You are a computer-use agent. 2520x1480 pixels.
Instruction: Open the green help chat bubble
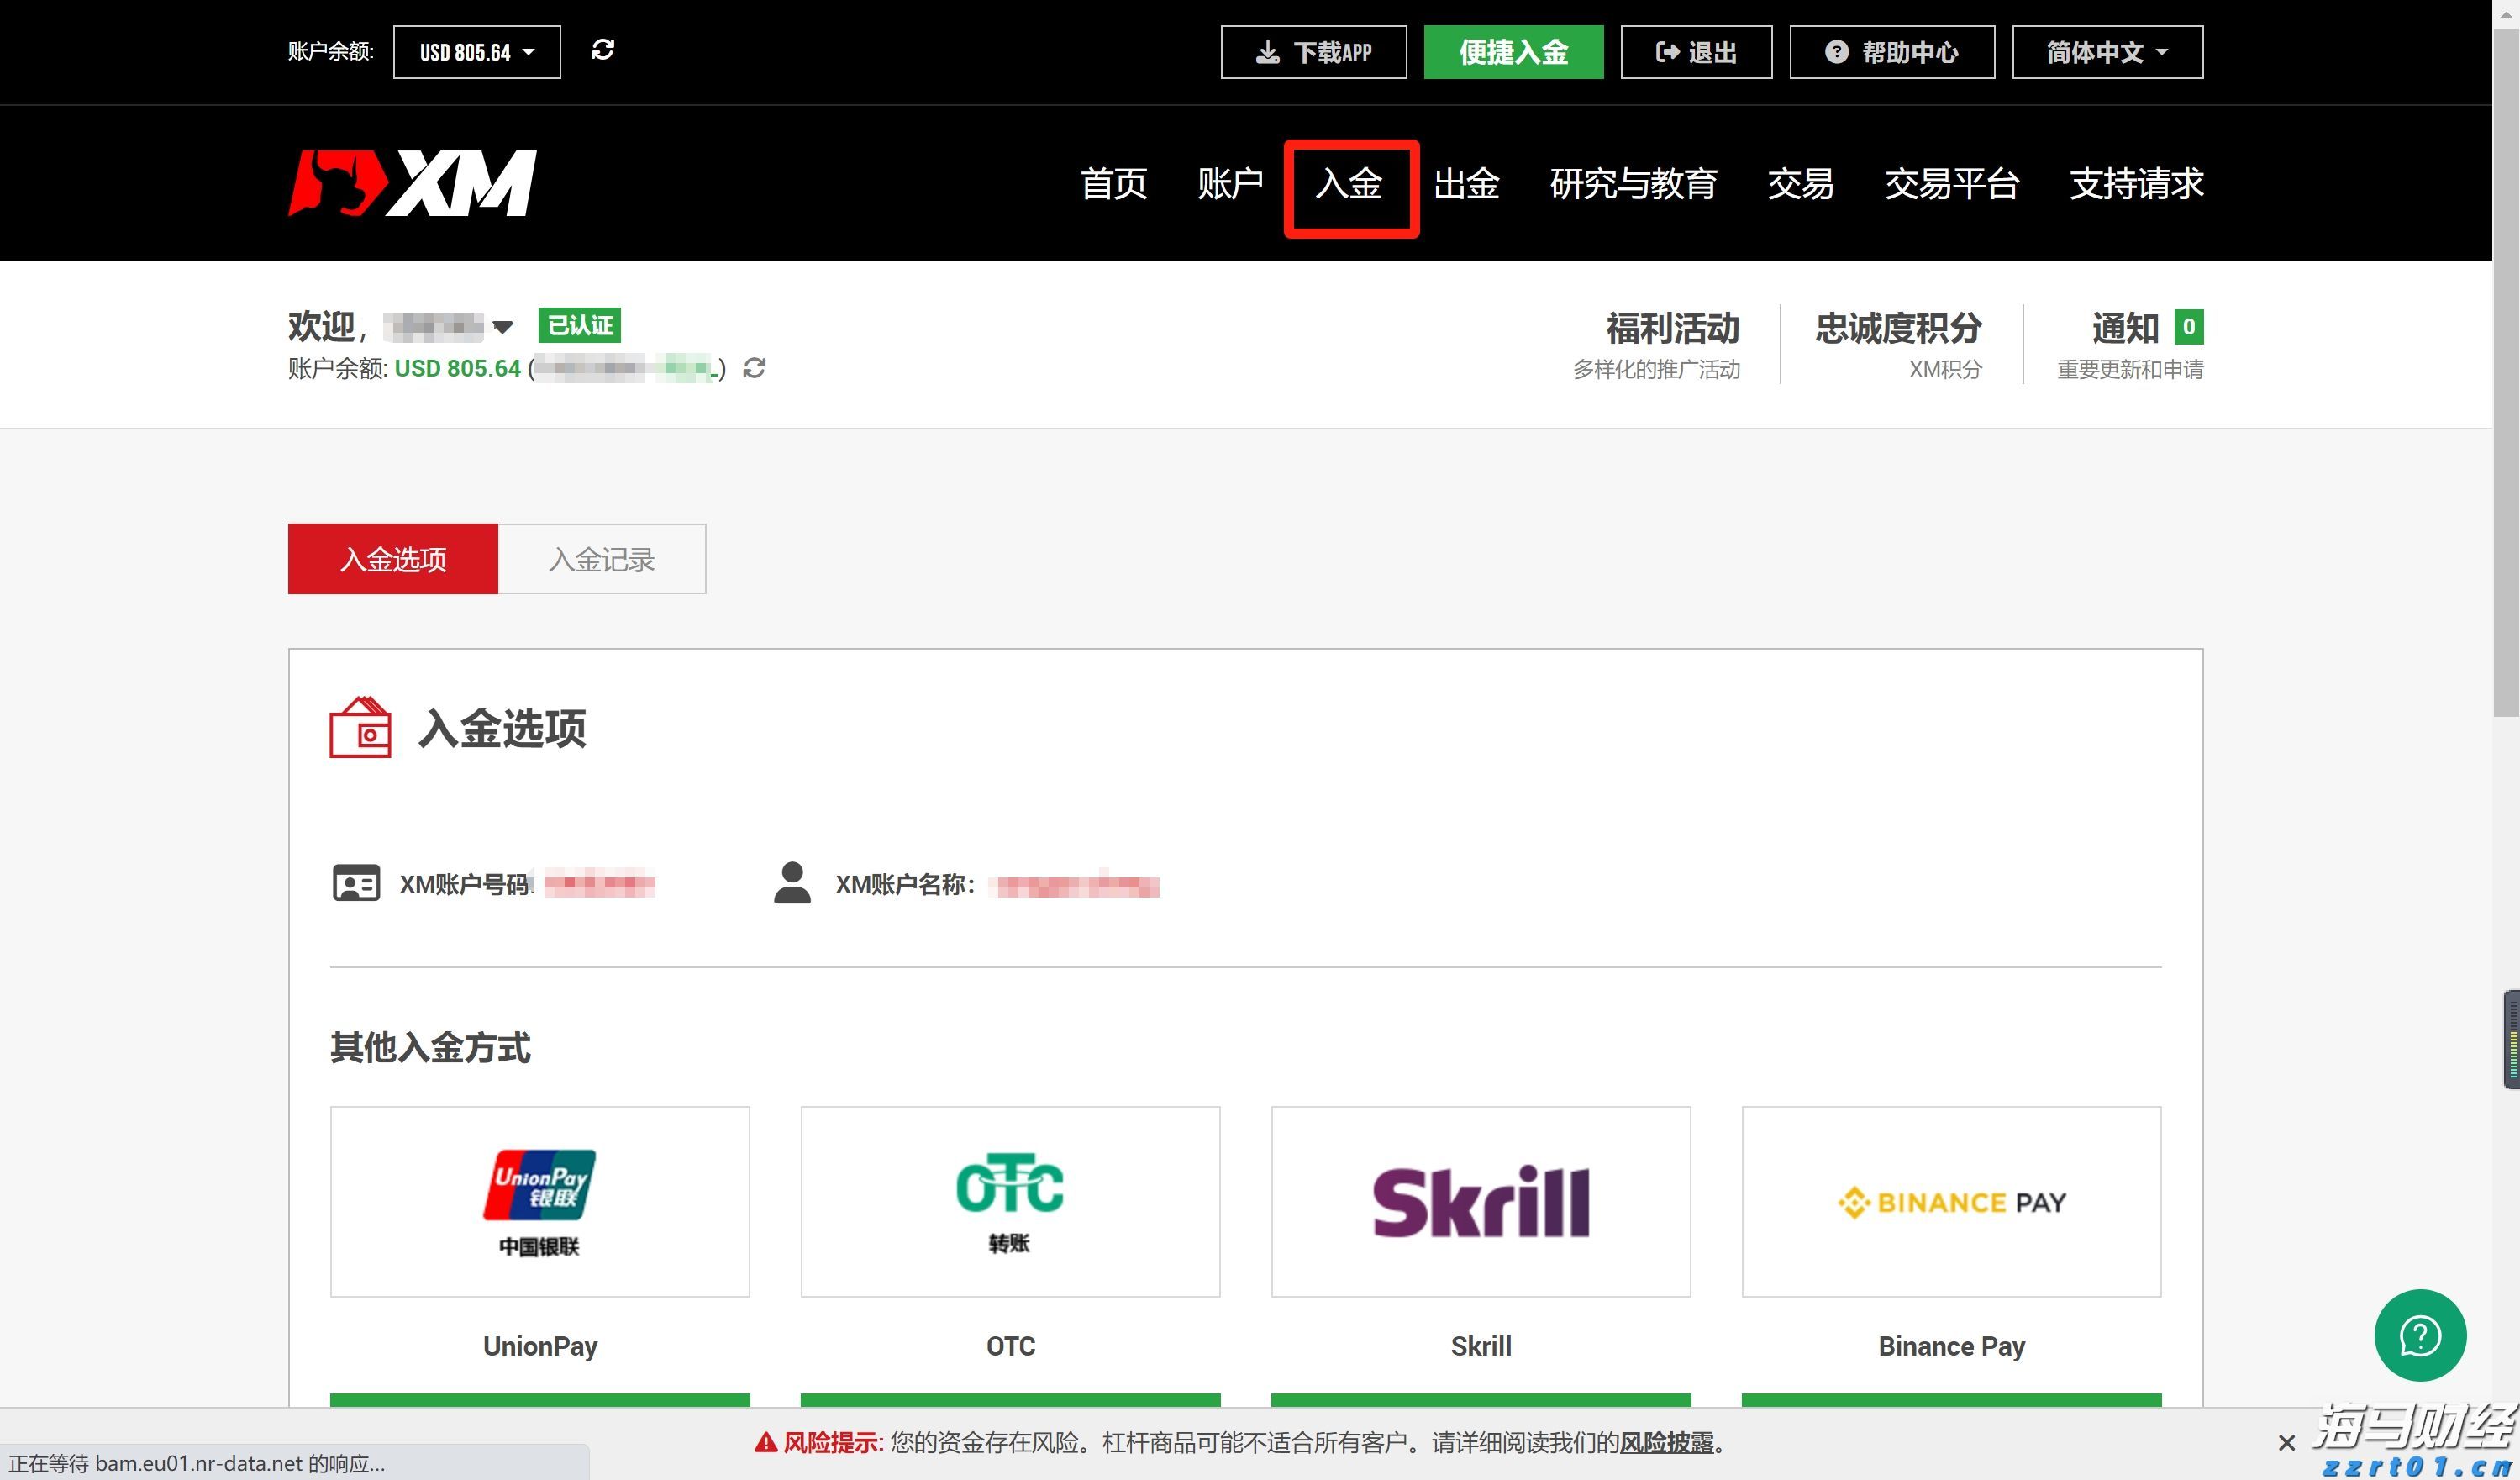tap(2420, 1335)
